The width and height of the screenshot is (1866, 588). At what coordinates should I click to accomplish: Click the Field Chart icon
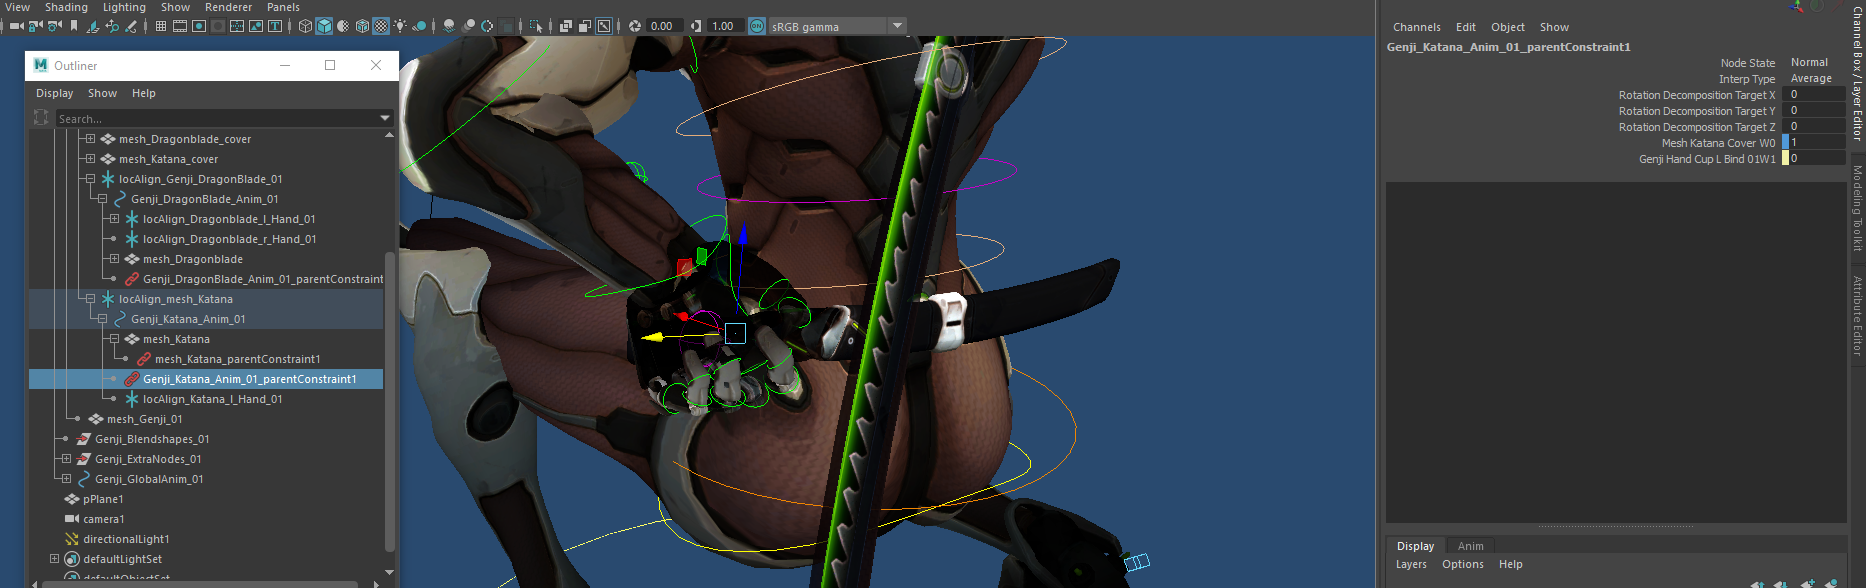[x=237, y=26]
